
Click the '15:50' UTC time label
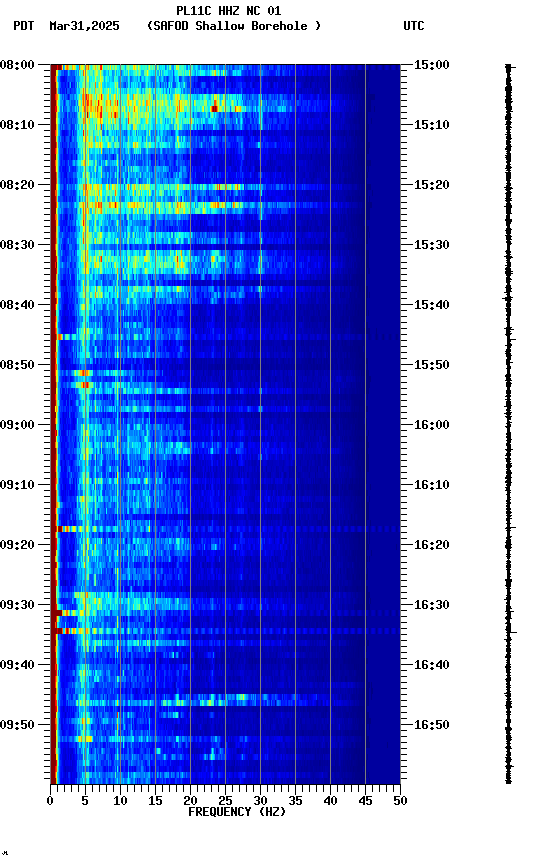432,365
